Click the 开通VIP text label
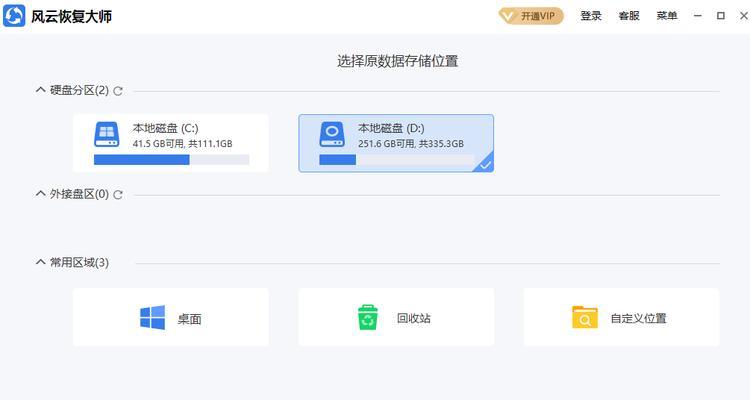The image size is (750, 400). (x=538, y=16)
